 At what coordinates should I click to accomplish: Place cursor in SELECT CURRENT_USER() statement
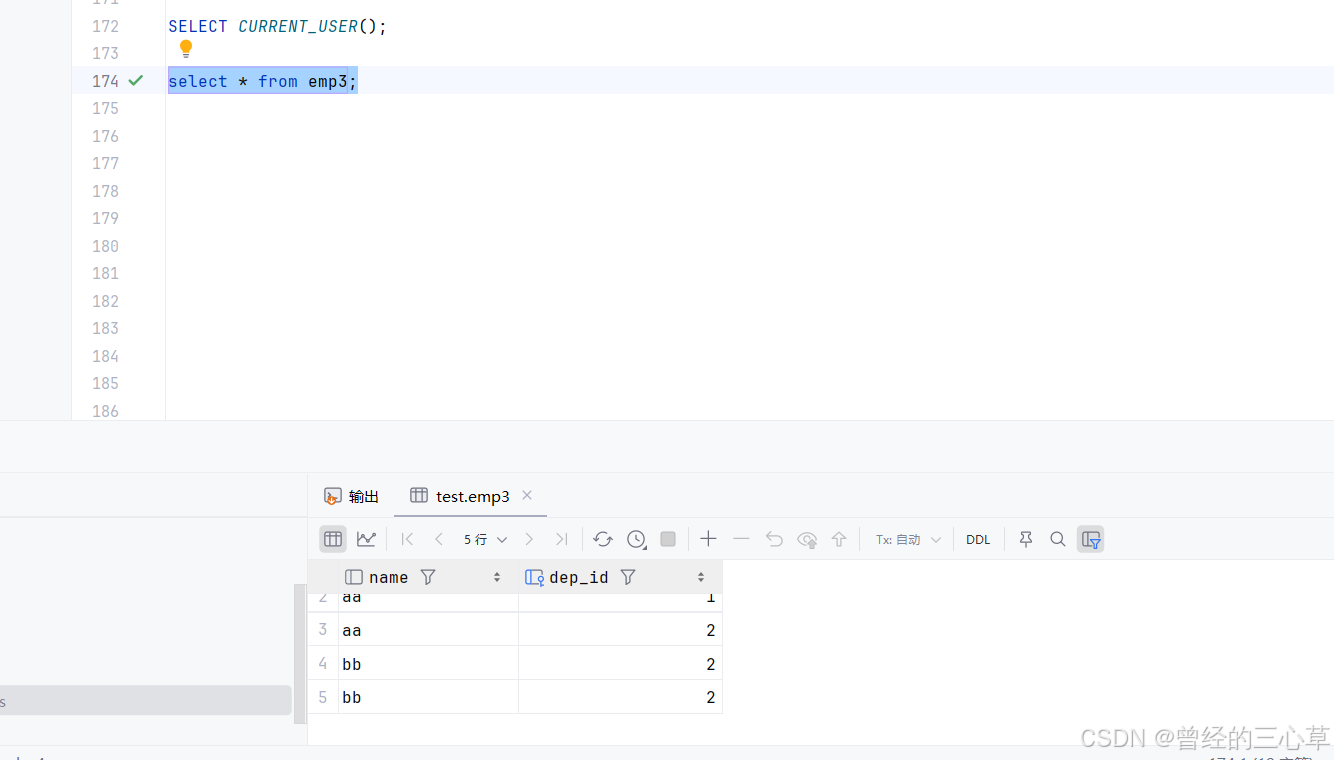[277, 26]
